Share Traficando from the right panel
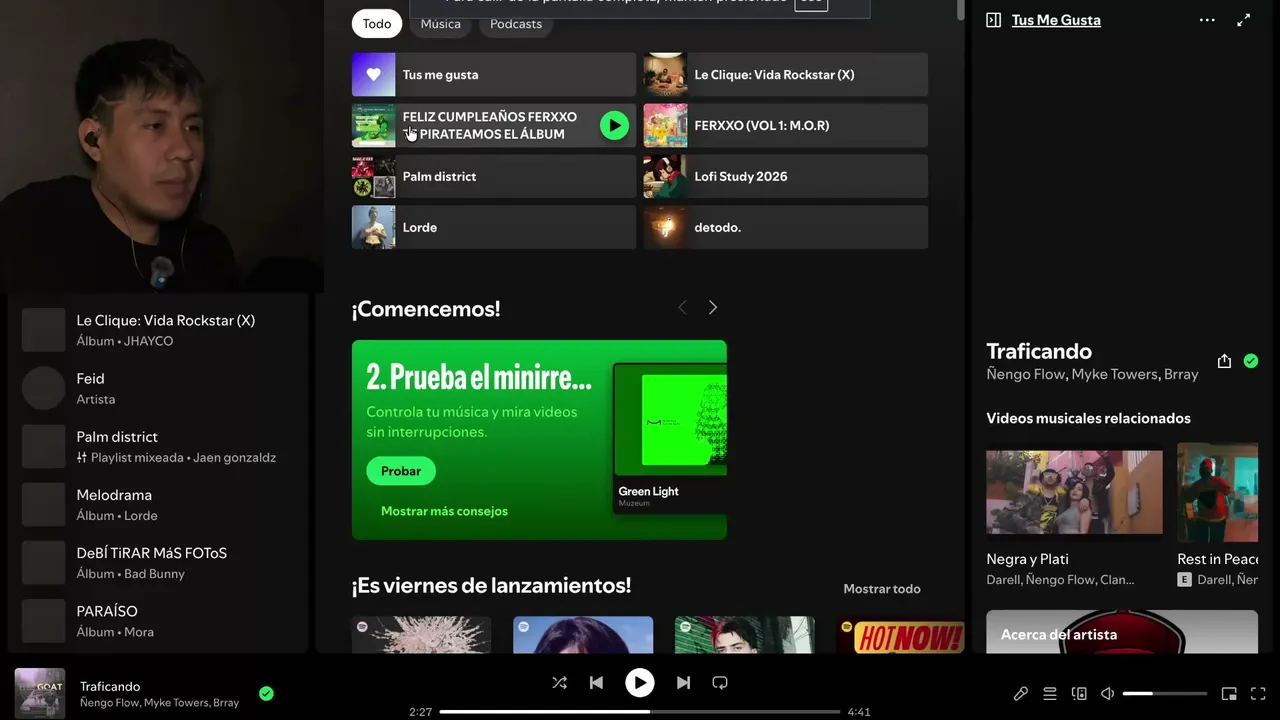The height and width of the screenshot is (720, 1280). (x=1224, y=361)
